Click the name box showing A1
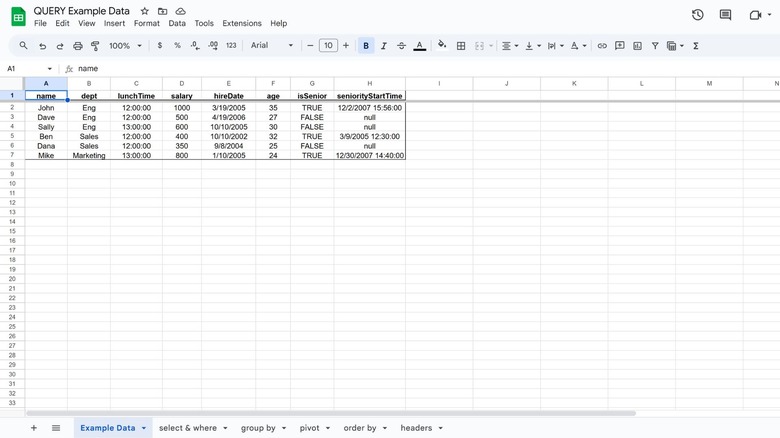The width and height of the screenshot is (780, 438). click(x=28, y=69)
